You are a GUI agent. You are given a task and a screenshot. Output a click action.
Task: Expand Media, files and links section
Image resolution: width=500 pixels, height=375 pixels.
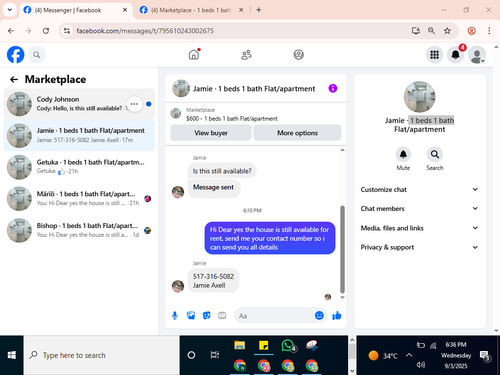[419, 228]
